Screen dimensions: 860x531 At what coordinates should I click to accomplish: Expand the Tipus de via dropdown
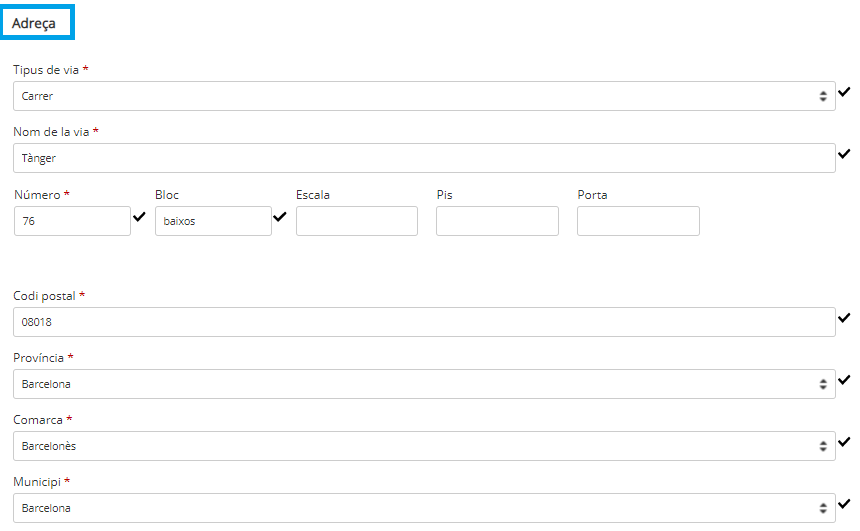tap(424, 96)
